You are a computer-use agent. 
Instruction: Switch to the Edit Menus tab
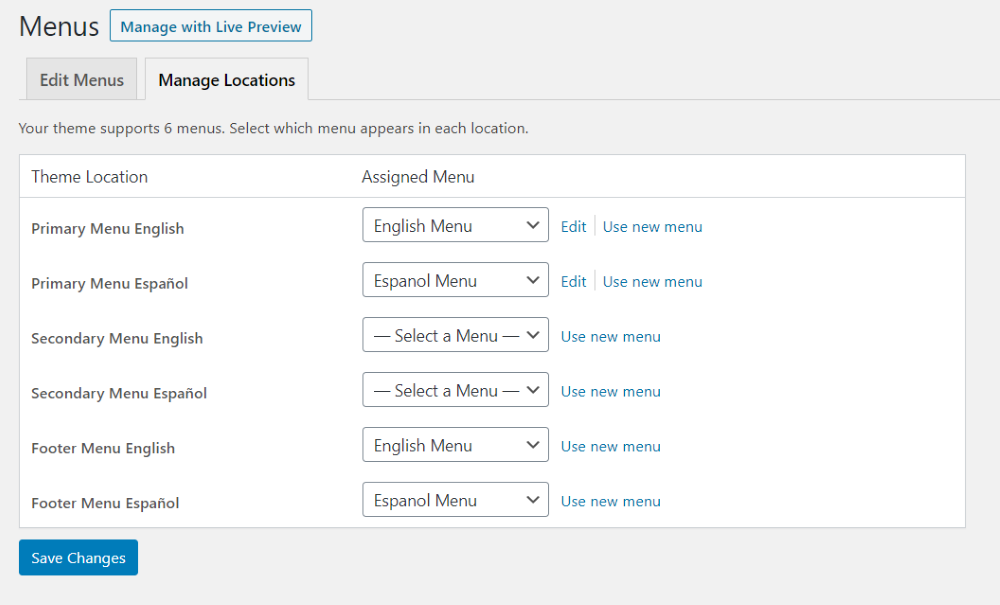[x=82, y=80]
